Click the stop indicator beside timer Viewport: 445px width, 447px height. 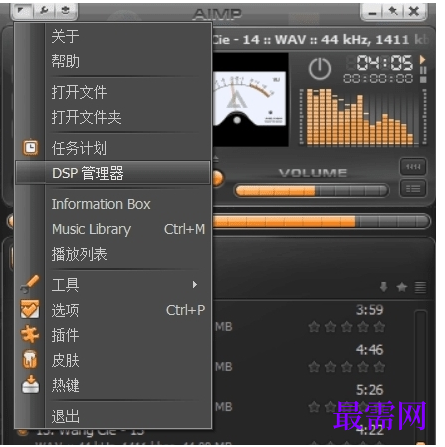423,80
